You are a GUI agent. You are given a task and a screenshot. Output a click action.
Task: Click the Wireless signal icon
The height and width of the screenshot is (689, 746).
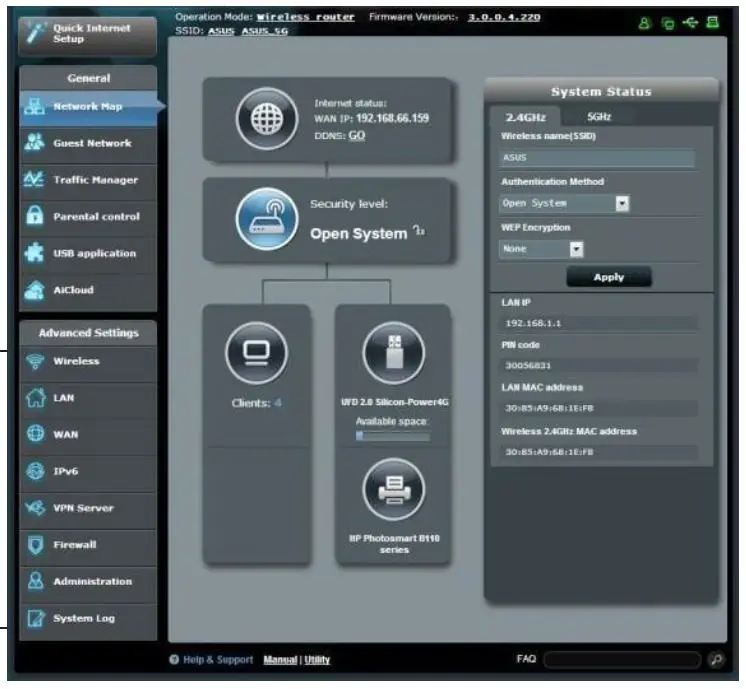point(35,362)
